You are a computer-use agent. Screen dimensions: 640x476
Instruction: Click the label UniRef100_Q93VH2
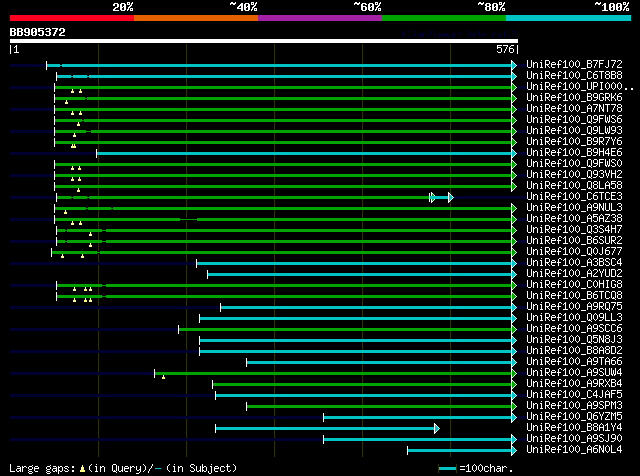[574, 174]
